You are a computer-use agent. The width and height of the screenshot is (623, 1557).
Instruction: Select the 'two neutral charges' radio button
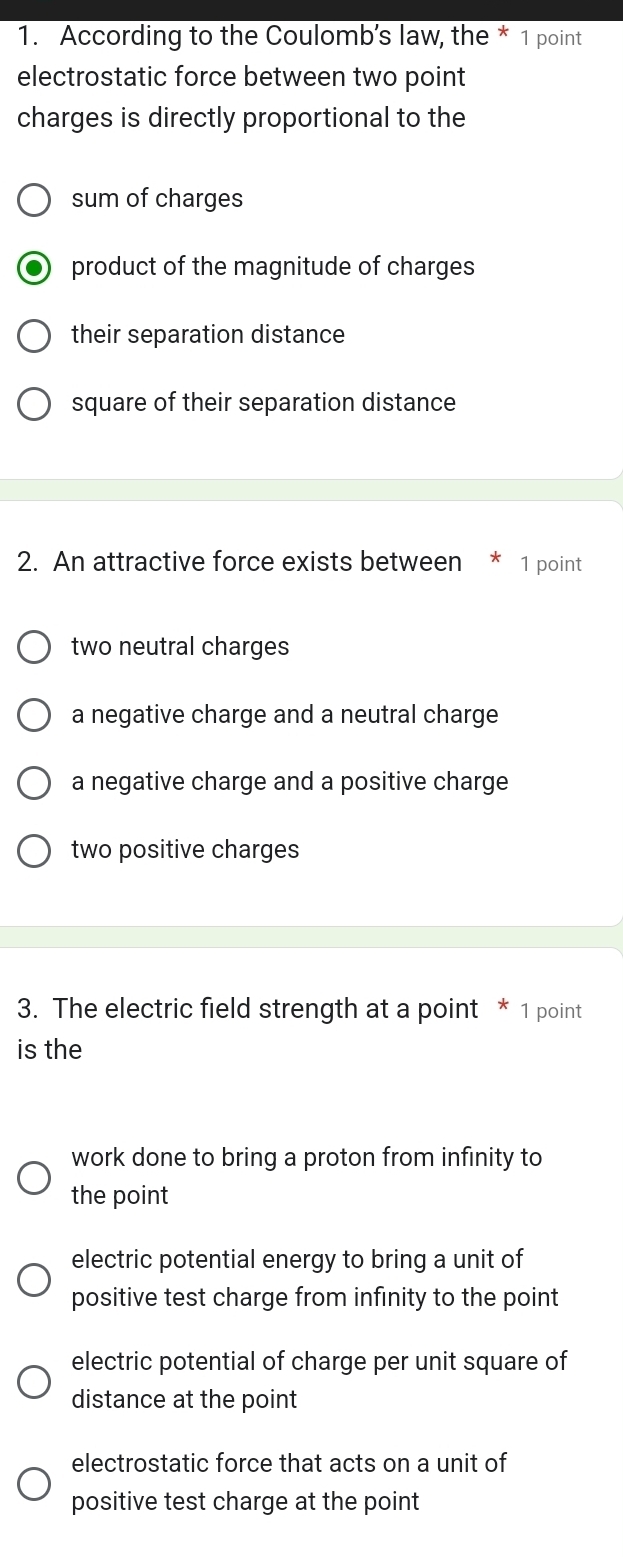(34, 648)
